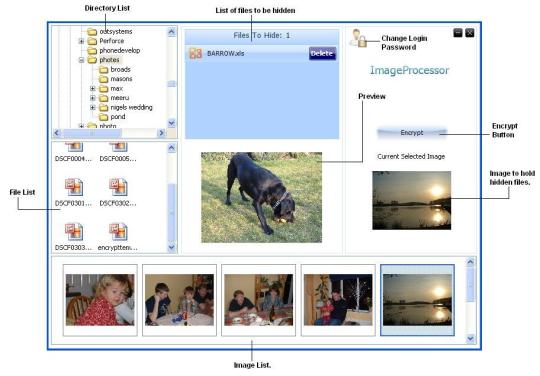Click the current selected sunset image

coord(412,200)
